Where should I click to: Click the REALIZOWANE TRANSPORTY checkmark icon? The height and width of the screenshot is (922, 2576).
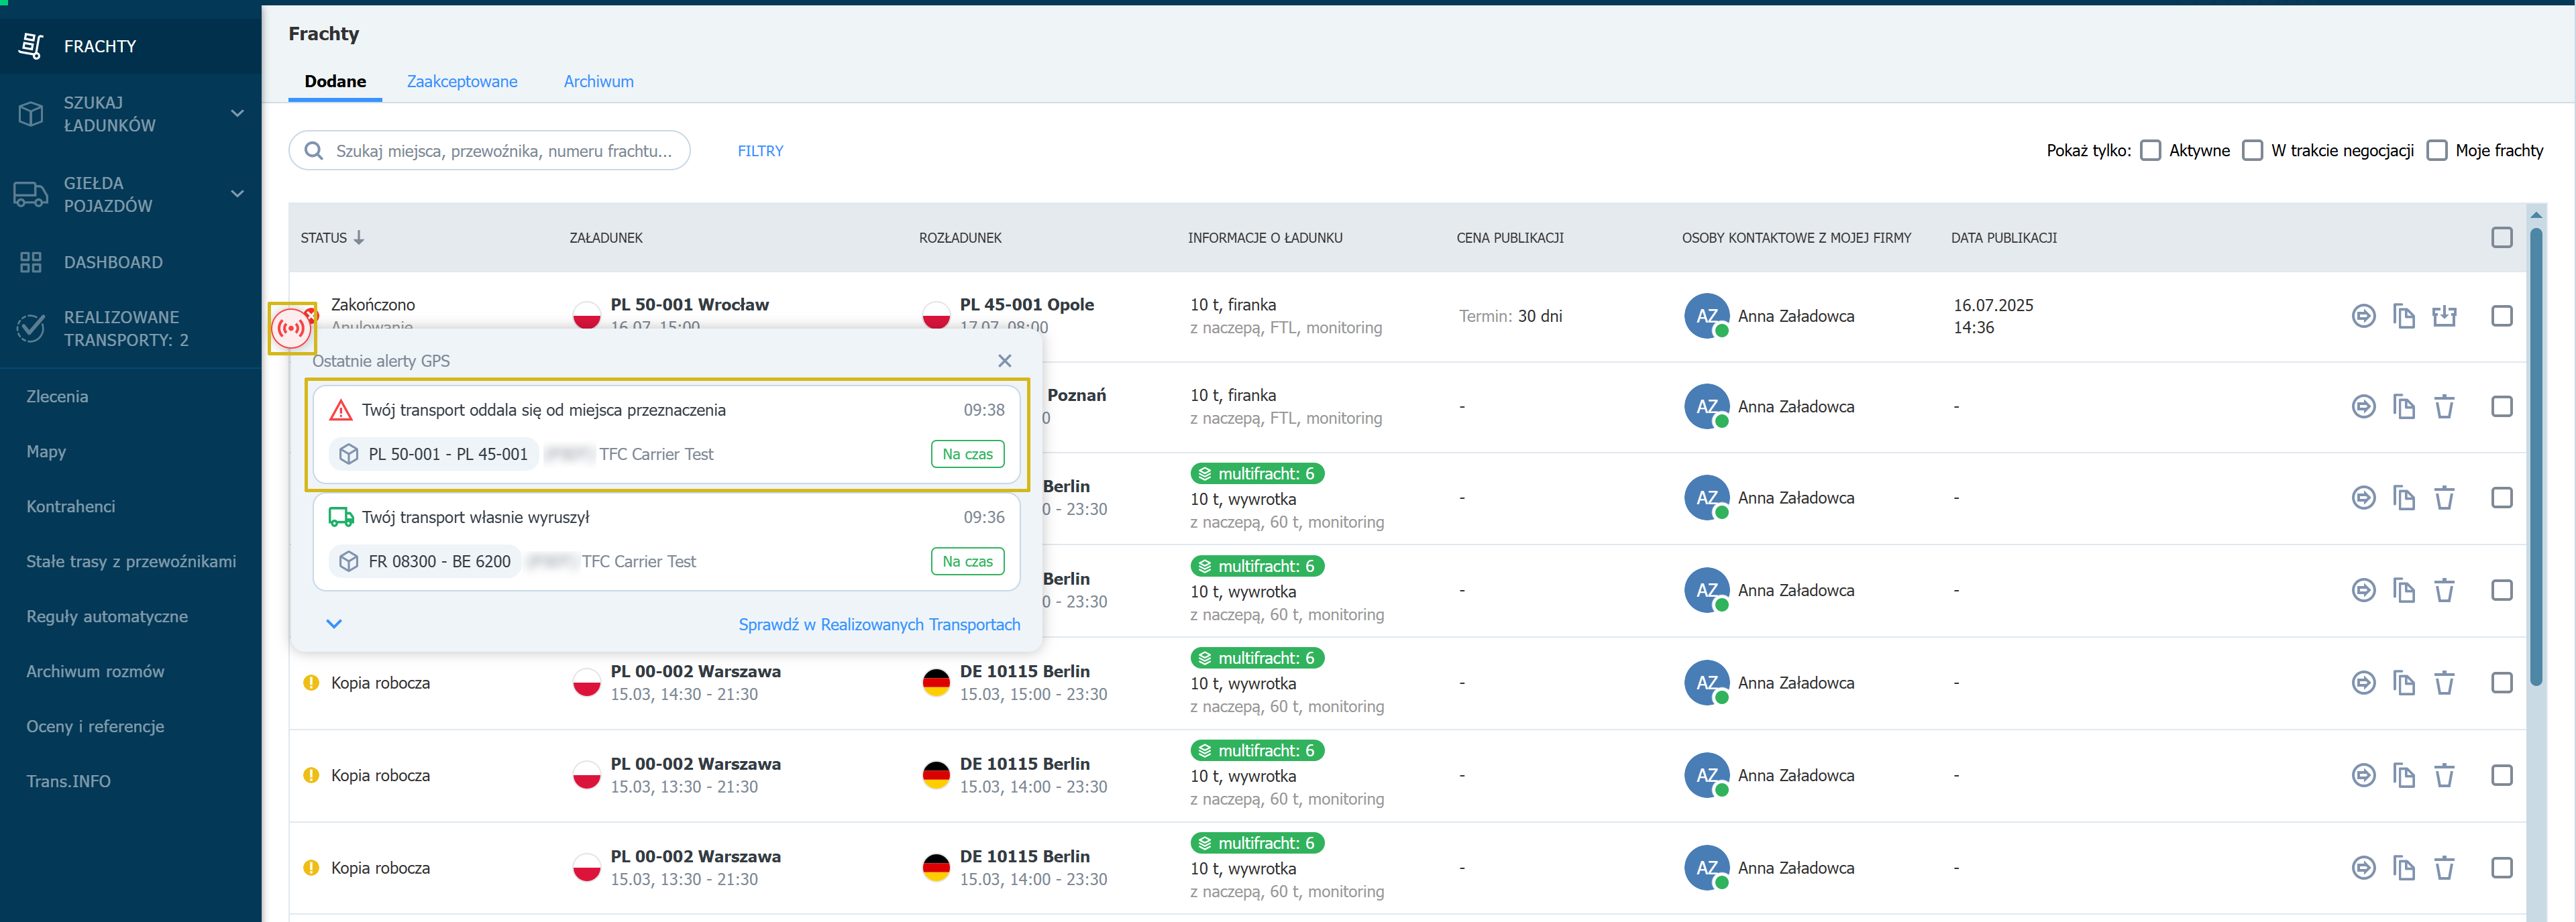pos(31,328)
